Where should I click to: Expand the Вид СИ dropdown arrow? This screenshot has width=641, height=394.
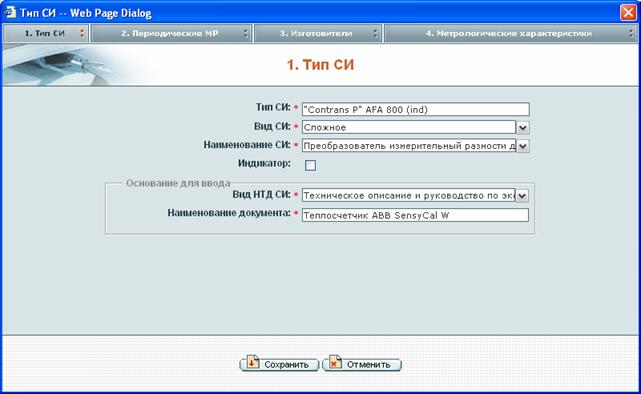(x=522, y=128)
